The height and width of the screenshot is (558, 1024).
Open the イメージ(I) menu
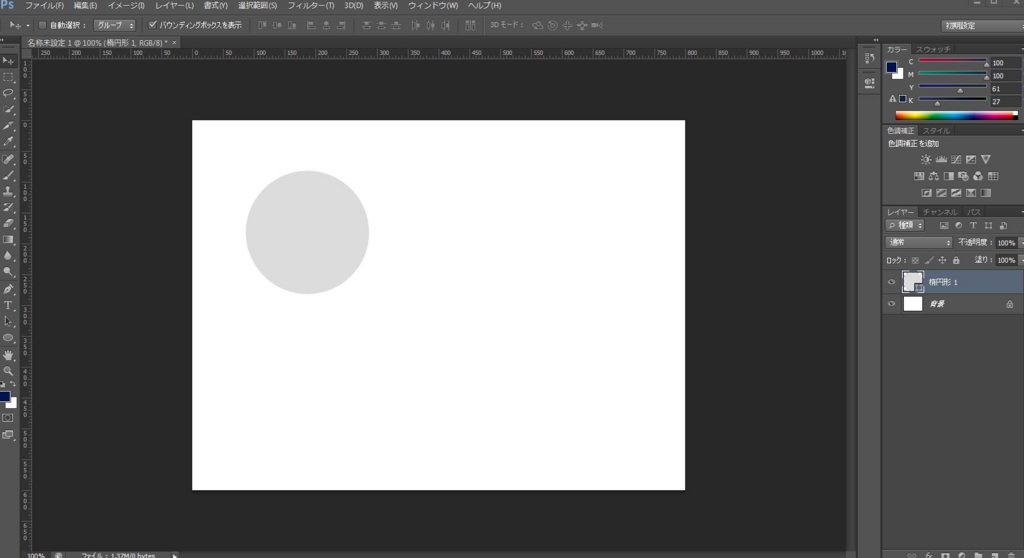126,5
